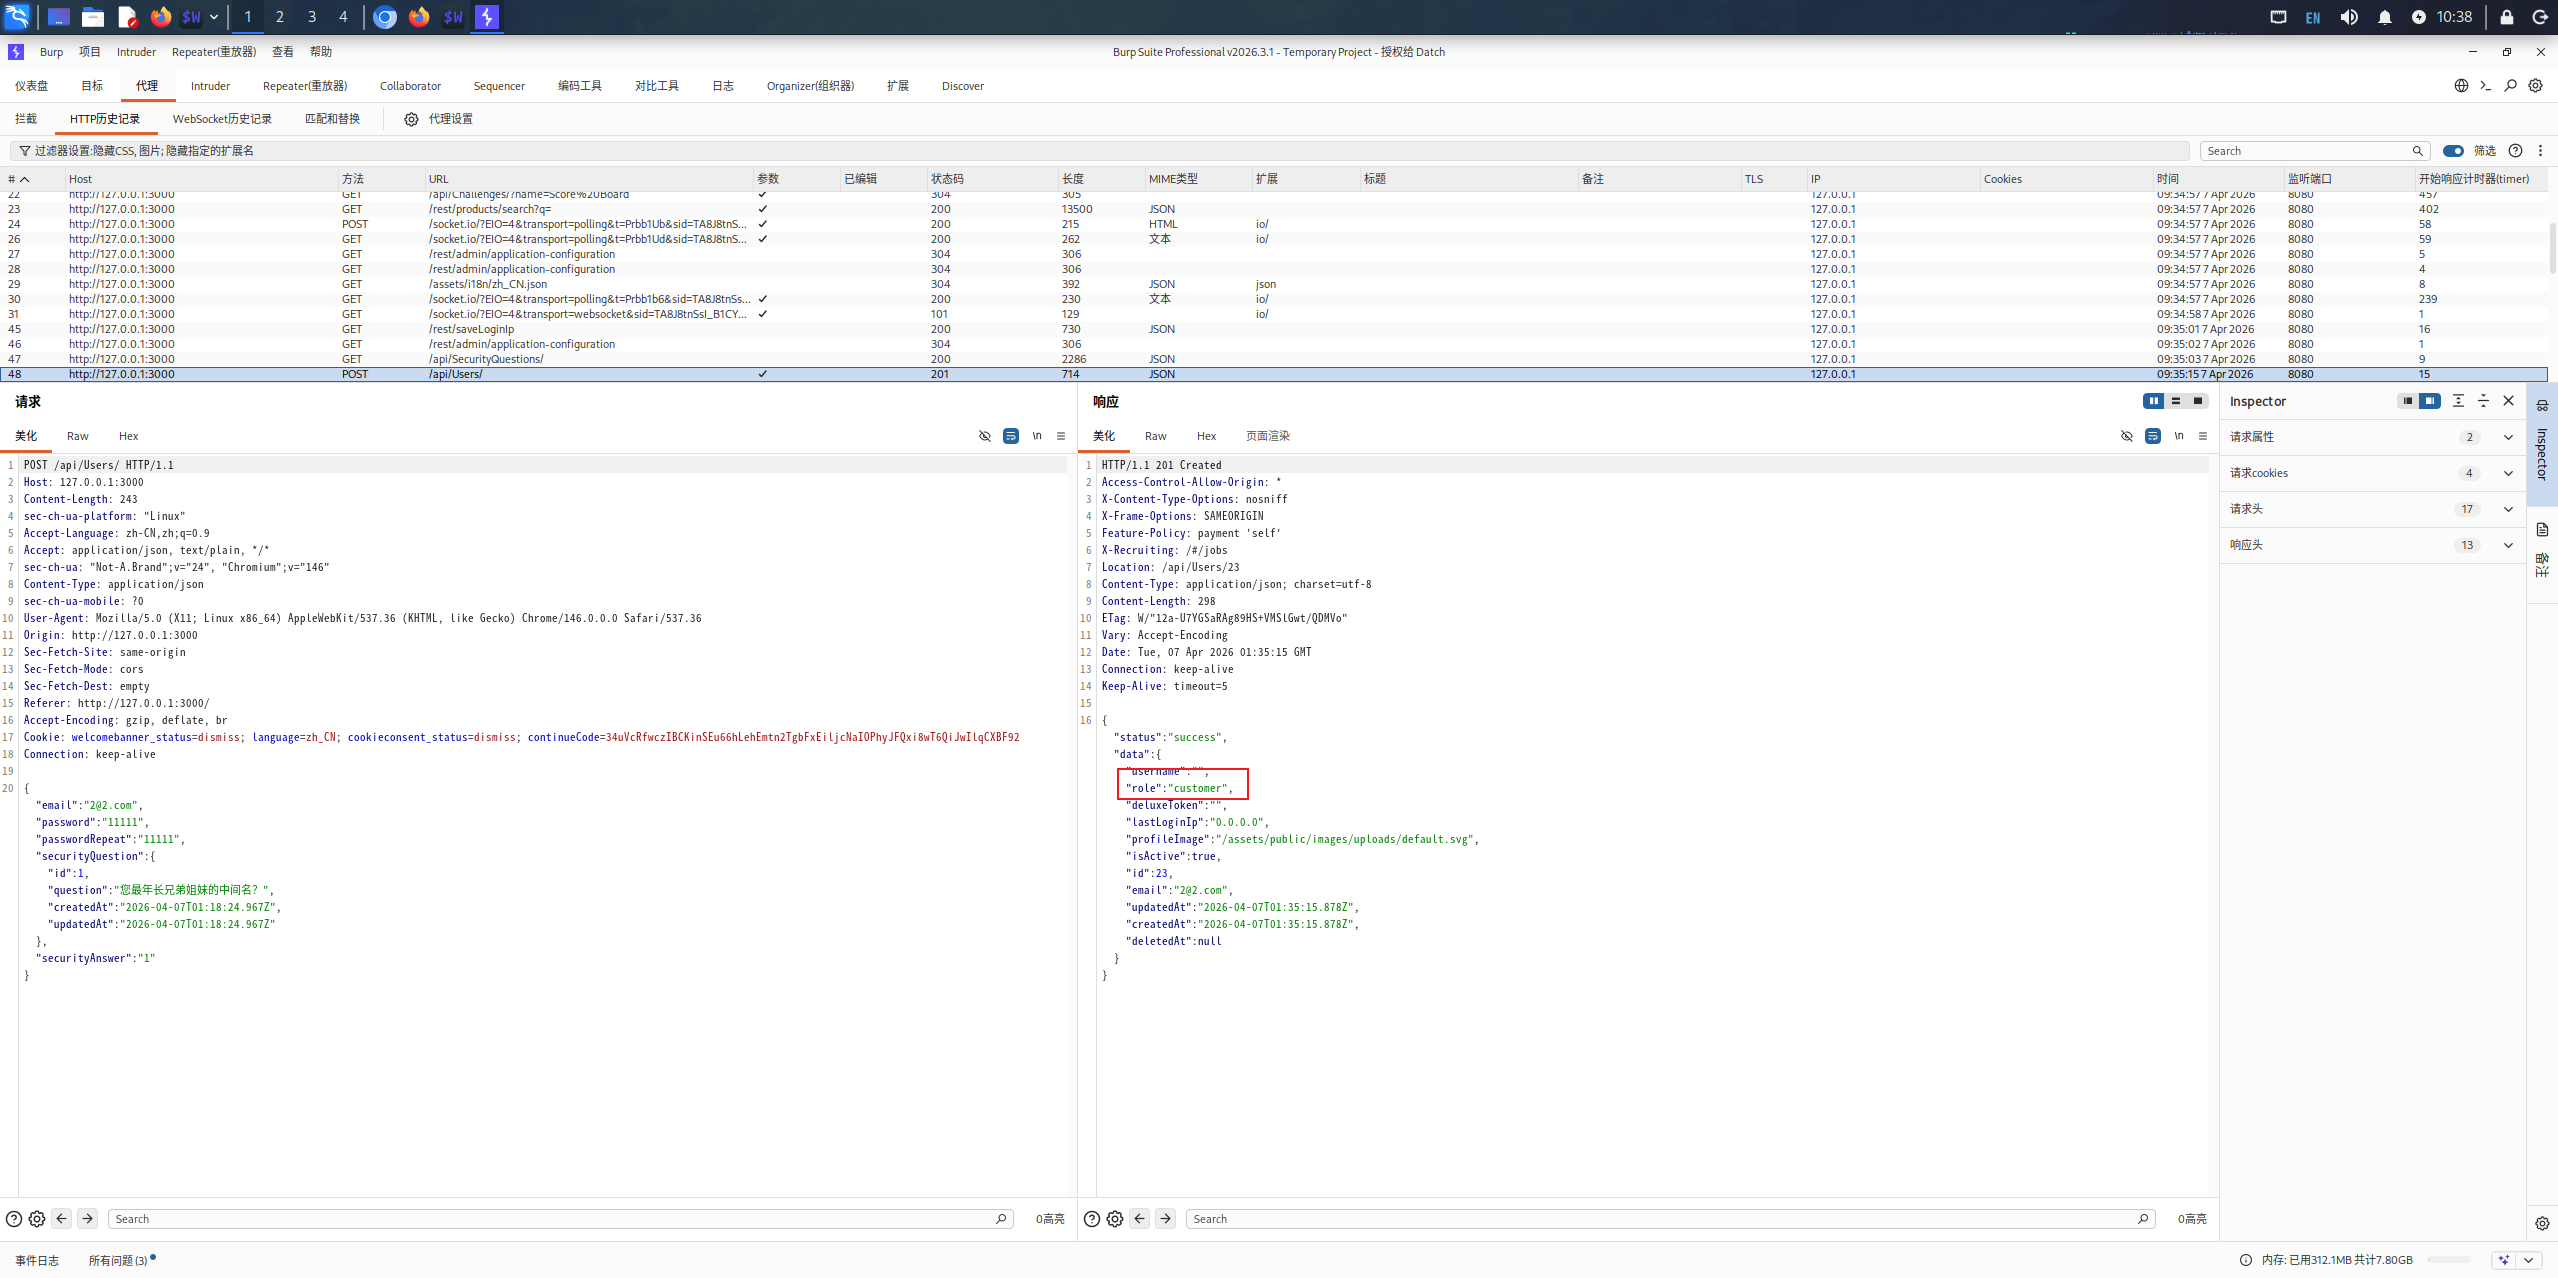Toggle \n display in response editor
The width and height of the screenshot is (2558, 1278).
pyautogui.click(x=2179, y=436)
